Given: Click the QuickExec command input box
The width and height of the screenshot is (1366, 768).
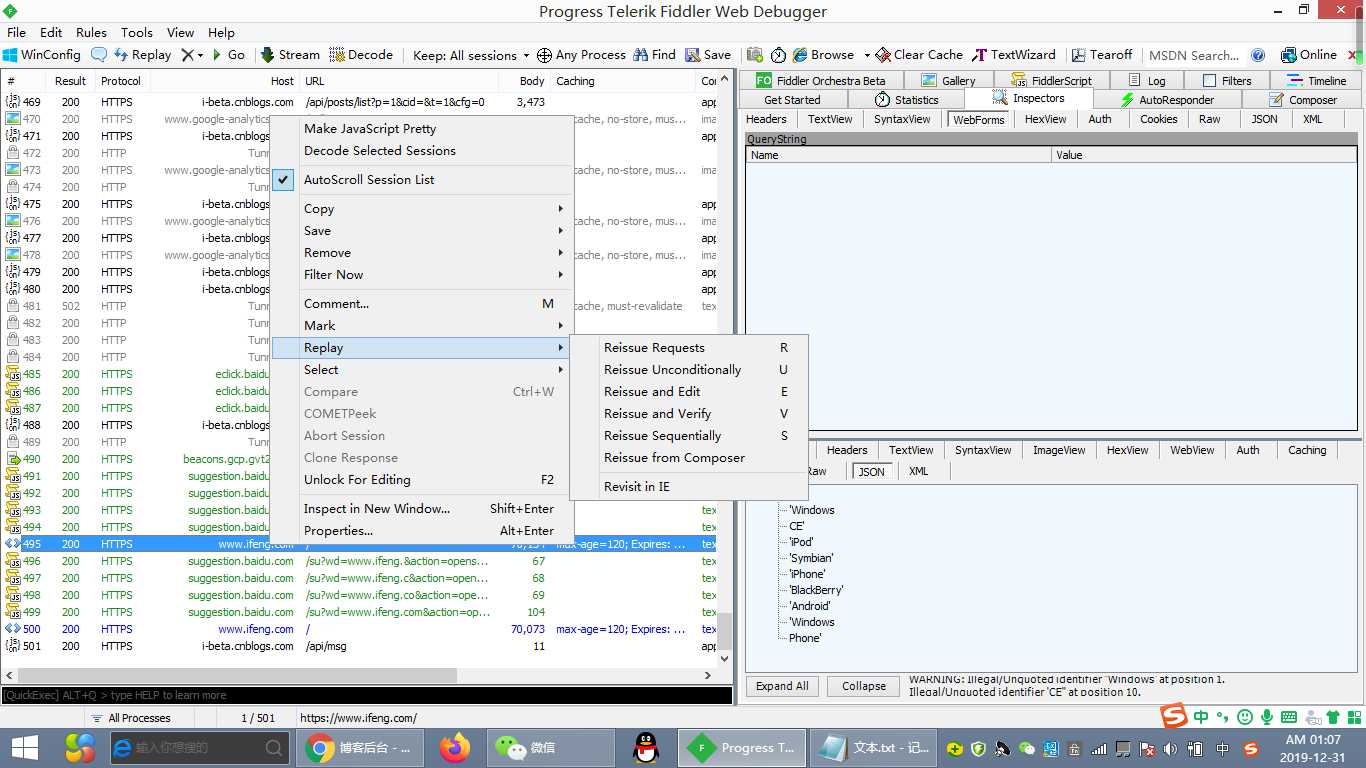Looking at the screenshot, I should click(367, 695).
